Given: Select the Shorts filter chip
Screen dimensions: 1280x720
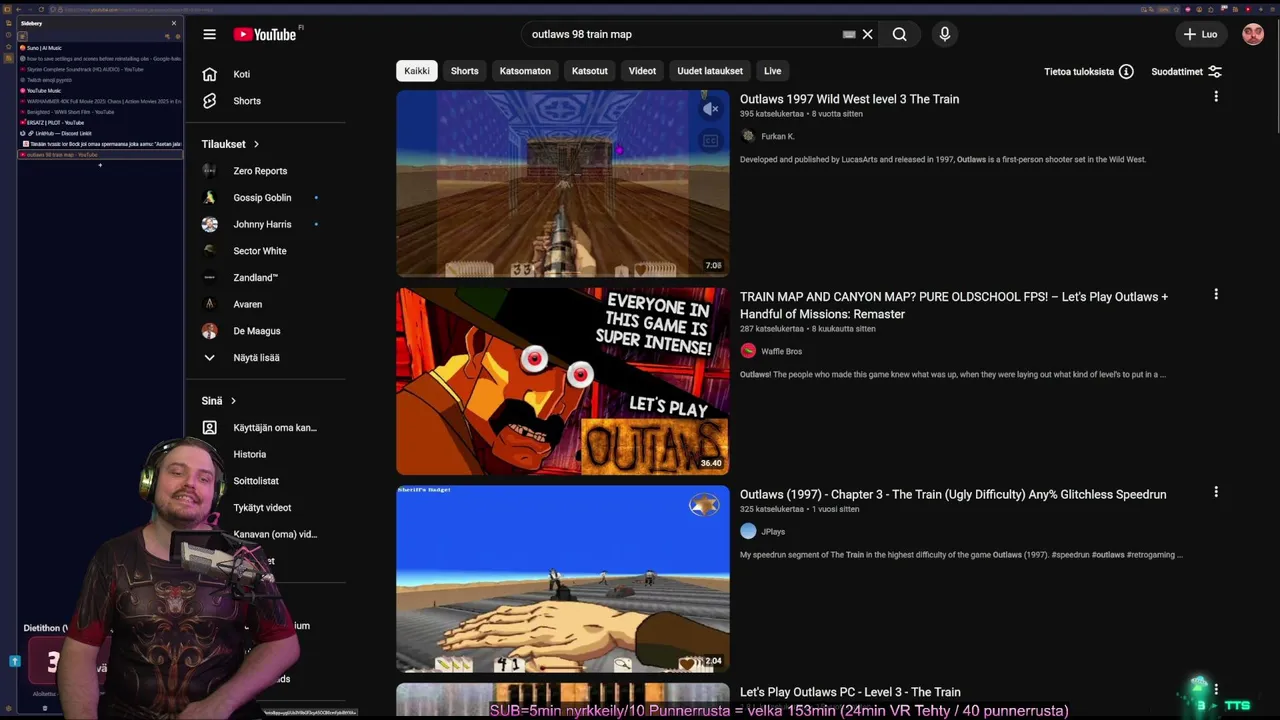Looking at the screenshot, I should (x=464, y=71).
